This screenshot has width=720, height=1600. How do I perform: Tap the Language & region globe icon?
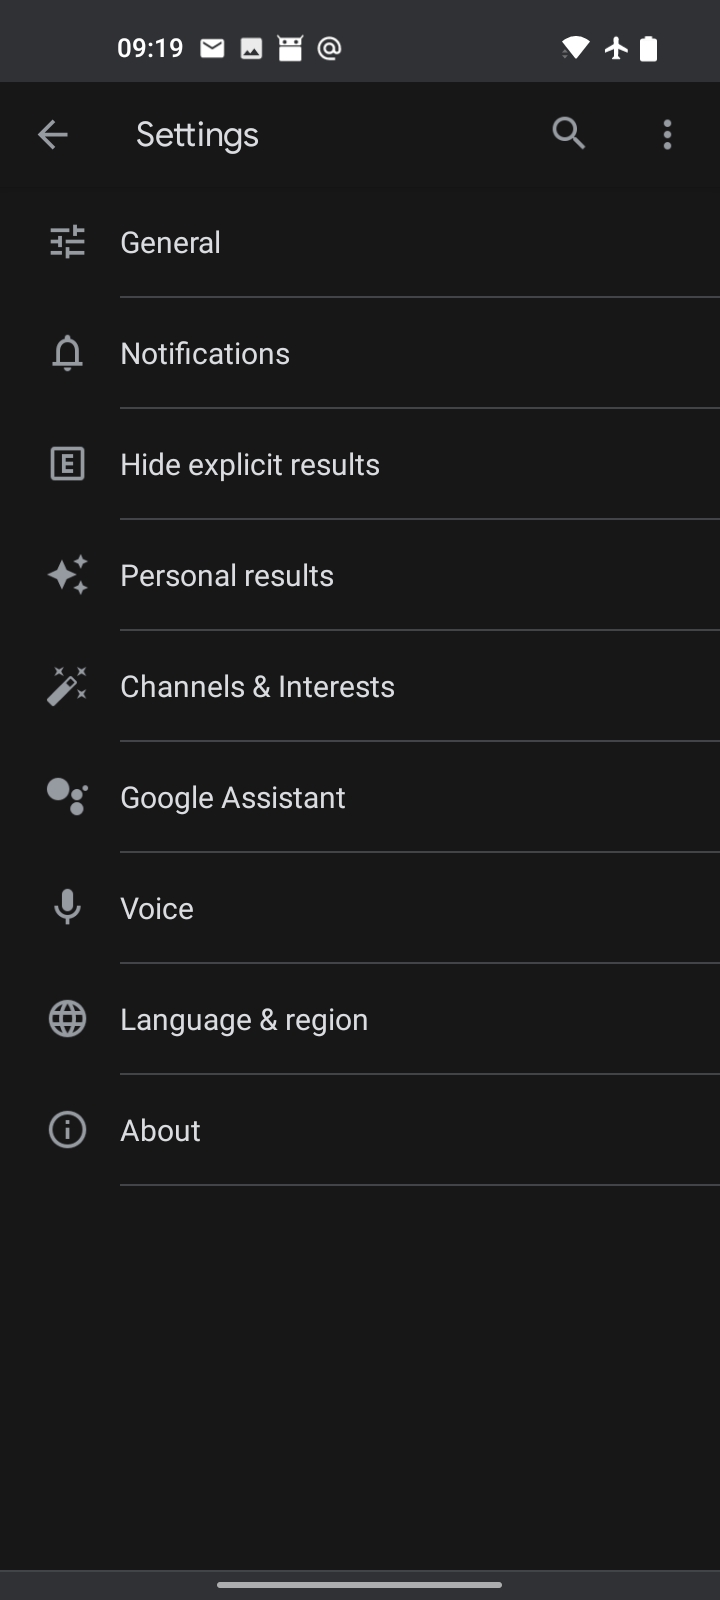pos(67,1019)
